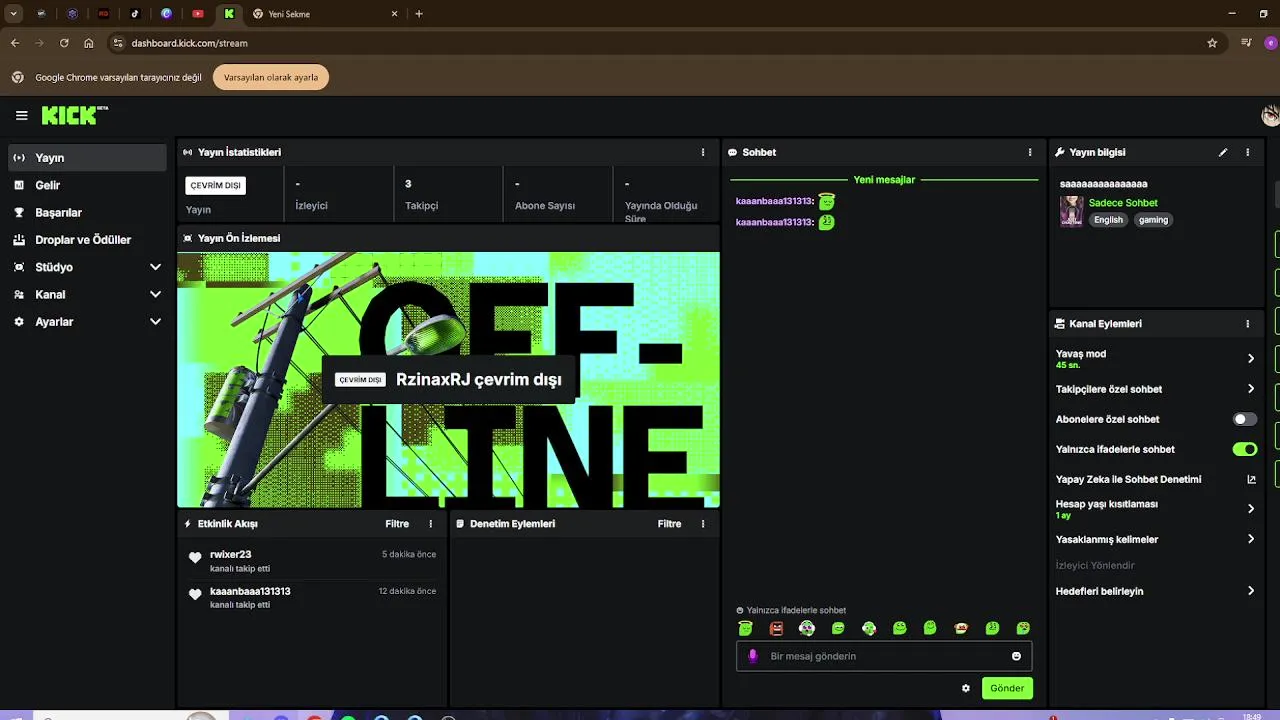This screenshot has height=720, width=1280.
Task: Open Etkinlik Akışı three-dot menu
Action: click(431, 524)
